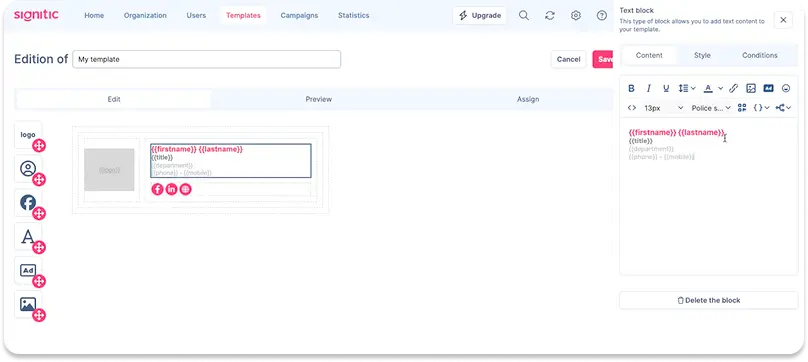808x362 pixels.
Task: Open the Statistics menu
Action: tap(354, 15)
